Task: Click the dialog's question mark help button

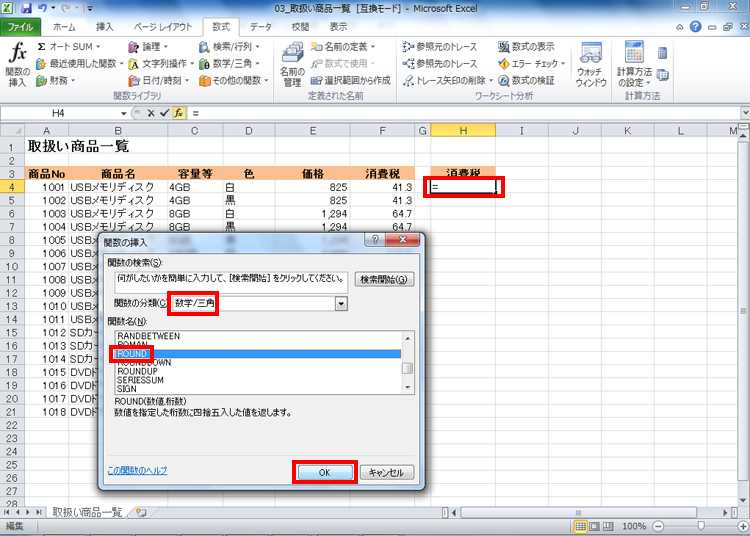Action: pos(375,240)
